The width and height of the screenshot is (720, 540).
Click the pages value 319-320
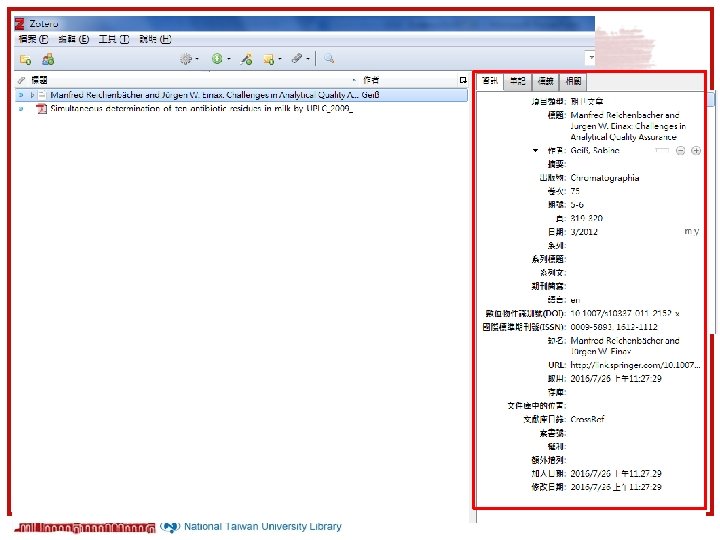tap(586, 218)
